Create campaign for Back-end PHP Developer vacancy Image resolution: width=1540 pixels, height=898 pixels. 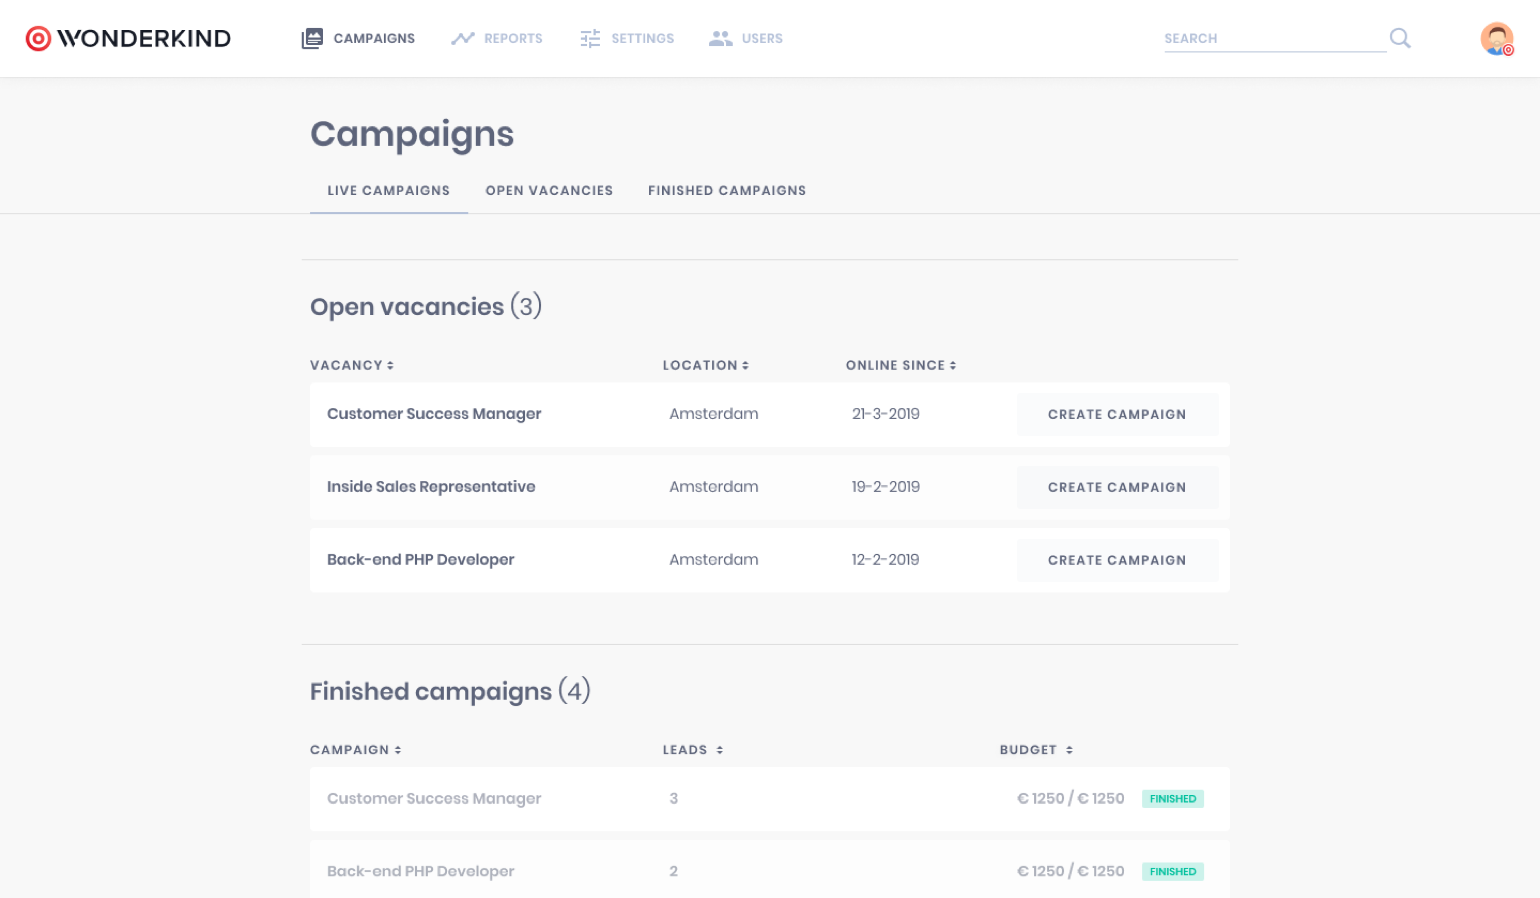1117,560
